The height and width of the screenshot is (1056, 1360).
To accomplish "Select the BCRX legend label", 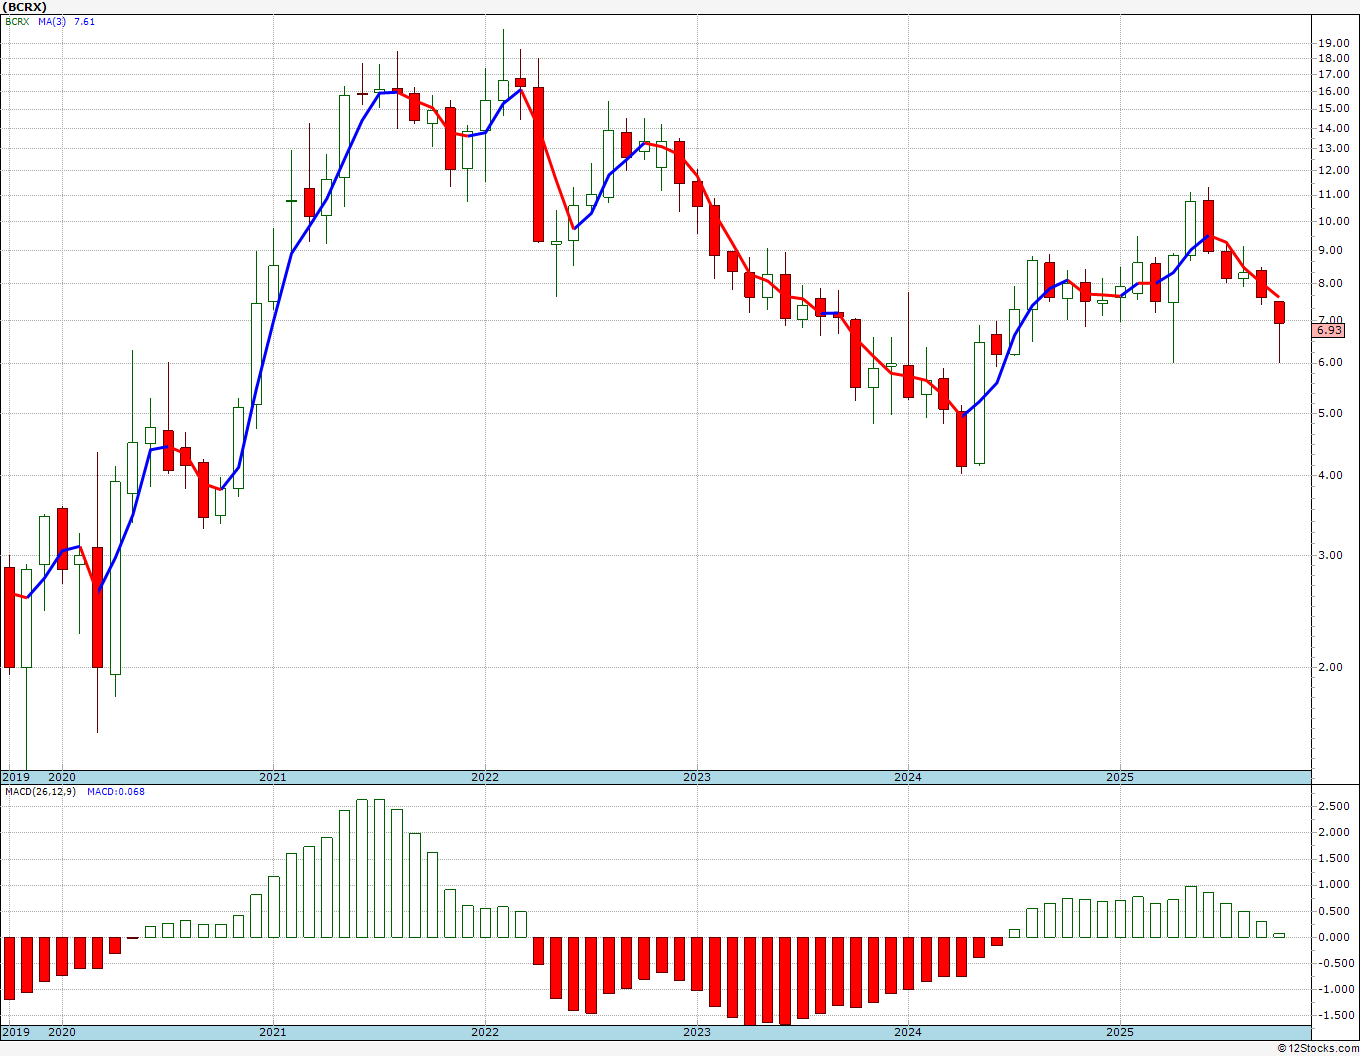I will point(16,21).
